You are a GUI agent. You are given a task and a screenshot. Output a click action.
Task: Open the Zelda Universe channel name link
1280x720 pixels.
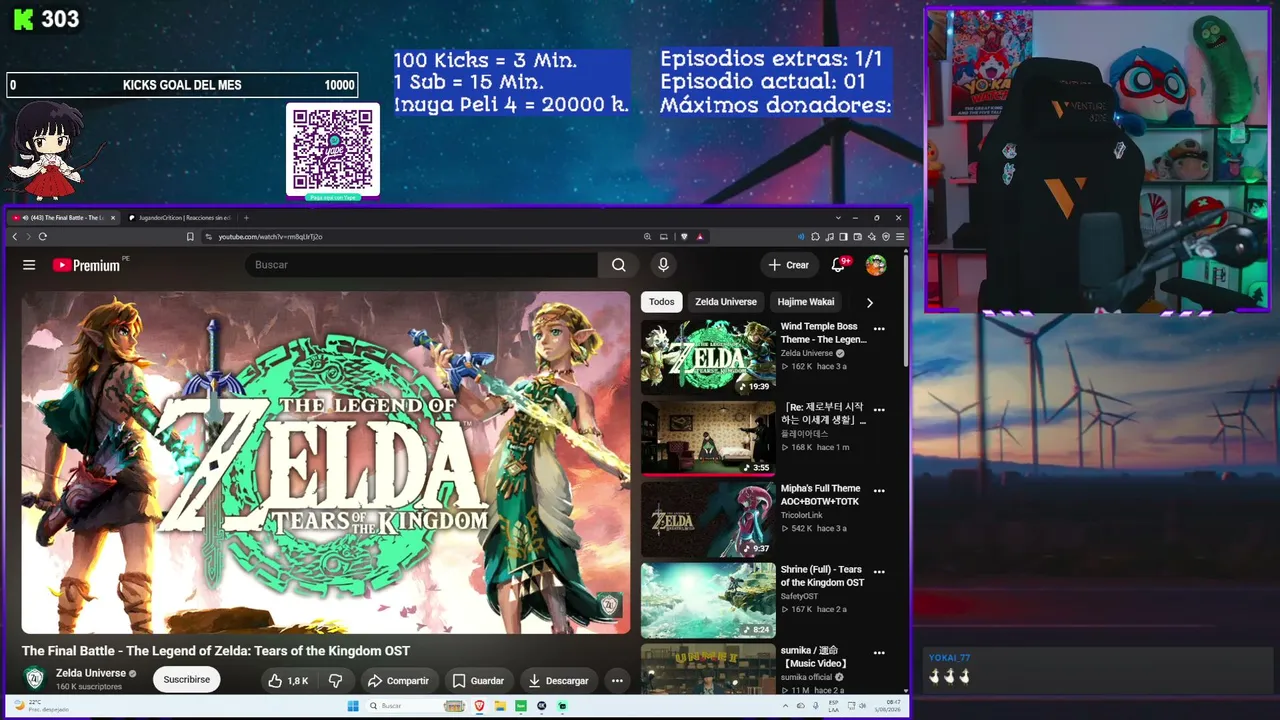(91, 673)
